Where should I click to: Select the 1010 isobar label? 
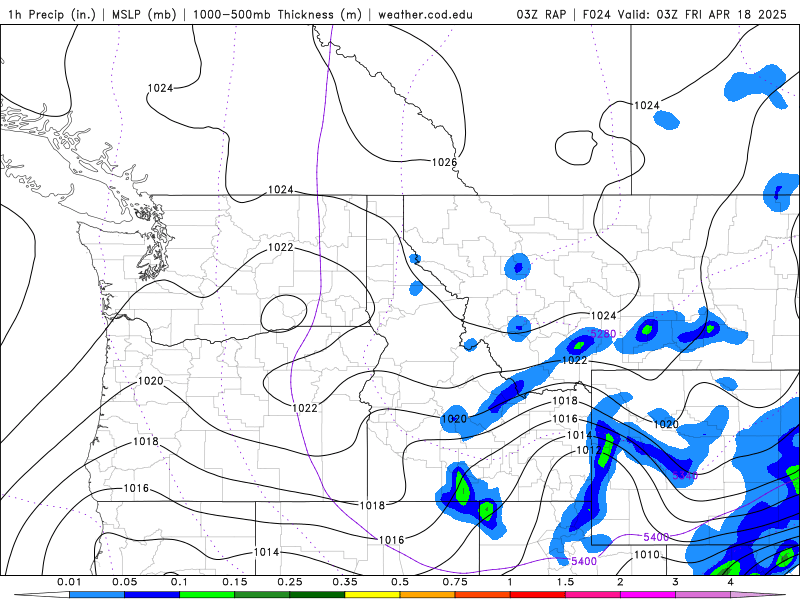646,555
